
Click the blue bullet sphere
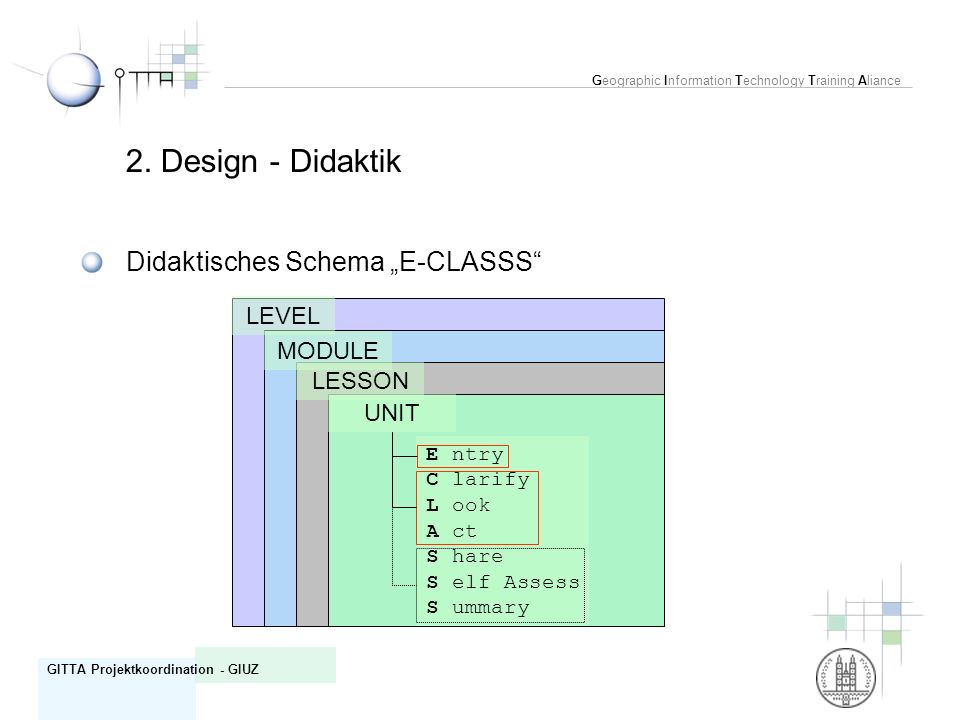click(x=92, y=262)
